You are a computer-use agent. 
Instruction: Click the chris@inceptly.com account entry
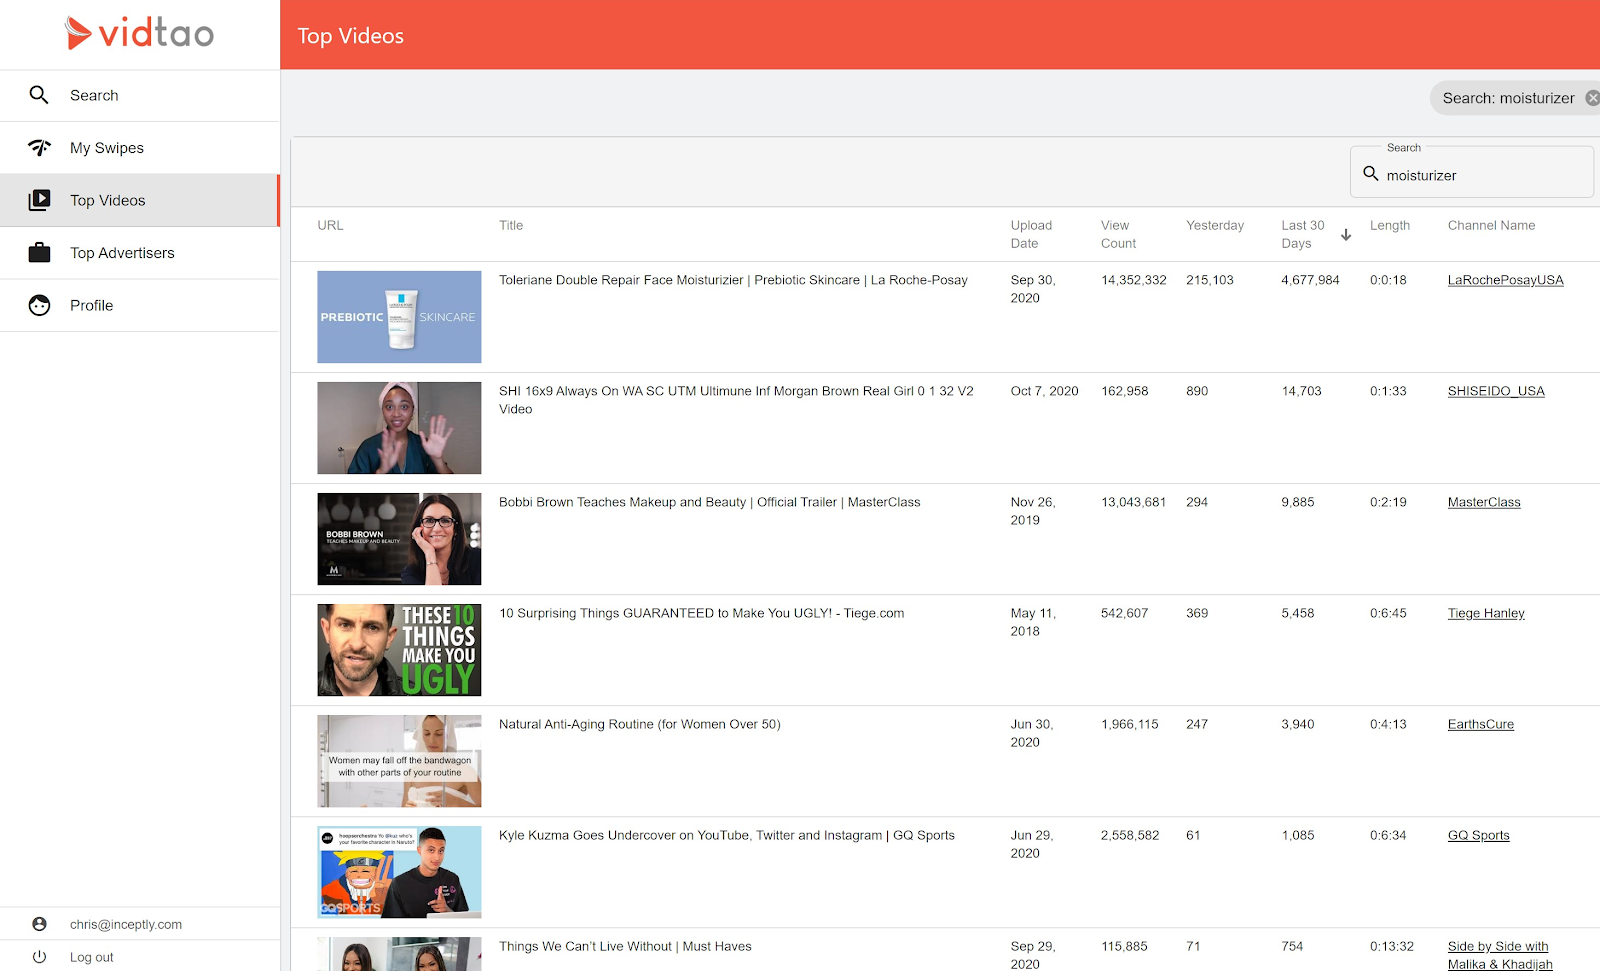pyautogui.click(x=126, y=924)
